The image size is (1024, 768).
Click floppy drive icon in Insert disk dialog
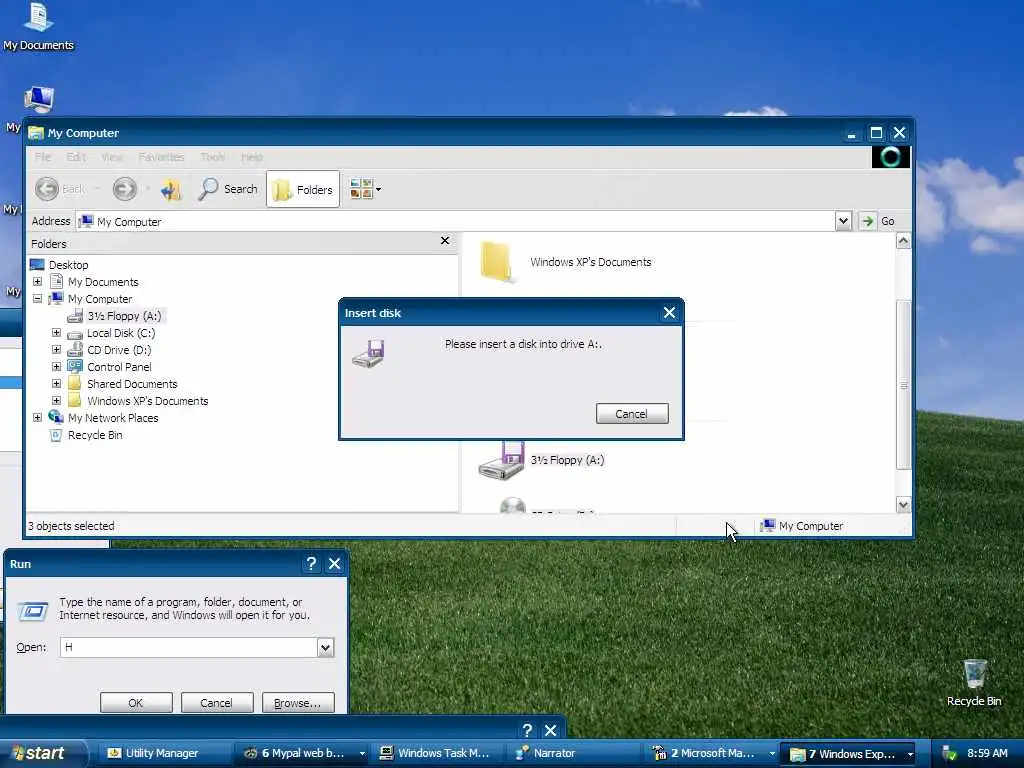368,353
